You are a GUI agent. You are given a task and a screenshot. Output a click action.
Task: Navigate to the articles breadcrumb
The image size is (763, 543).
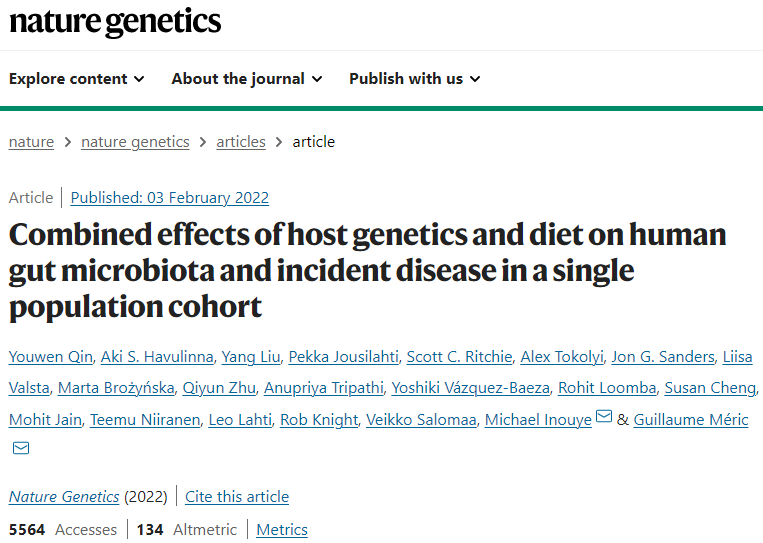click(x=241, y=142)
